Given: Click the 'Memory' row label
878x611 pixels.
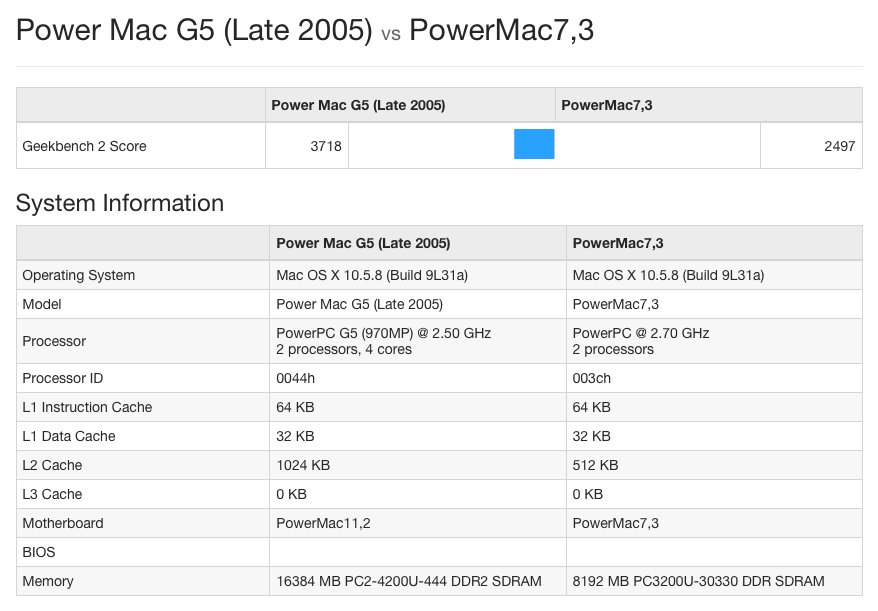Looking at the screenshot, I should point(48,581).
